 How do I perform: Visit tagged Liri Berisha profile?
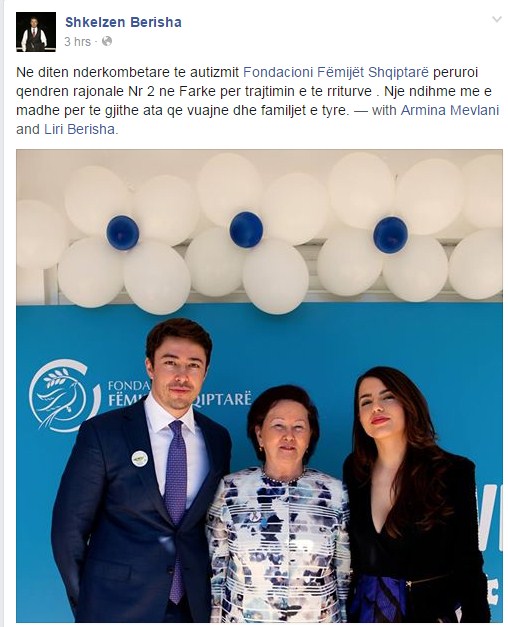(80, 130)
